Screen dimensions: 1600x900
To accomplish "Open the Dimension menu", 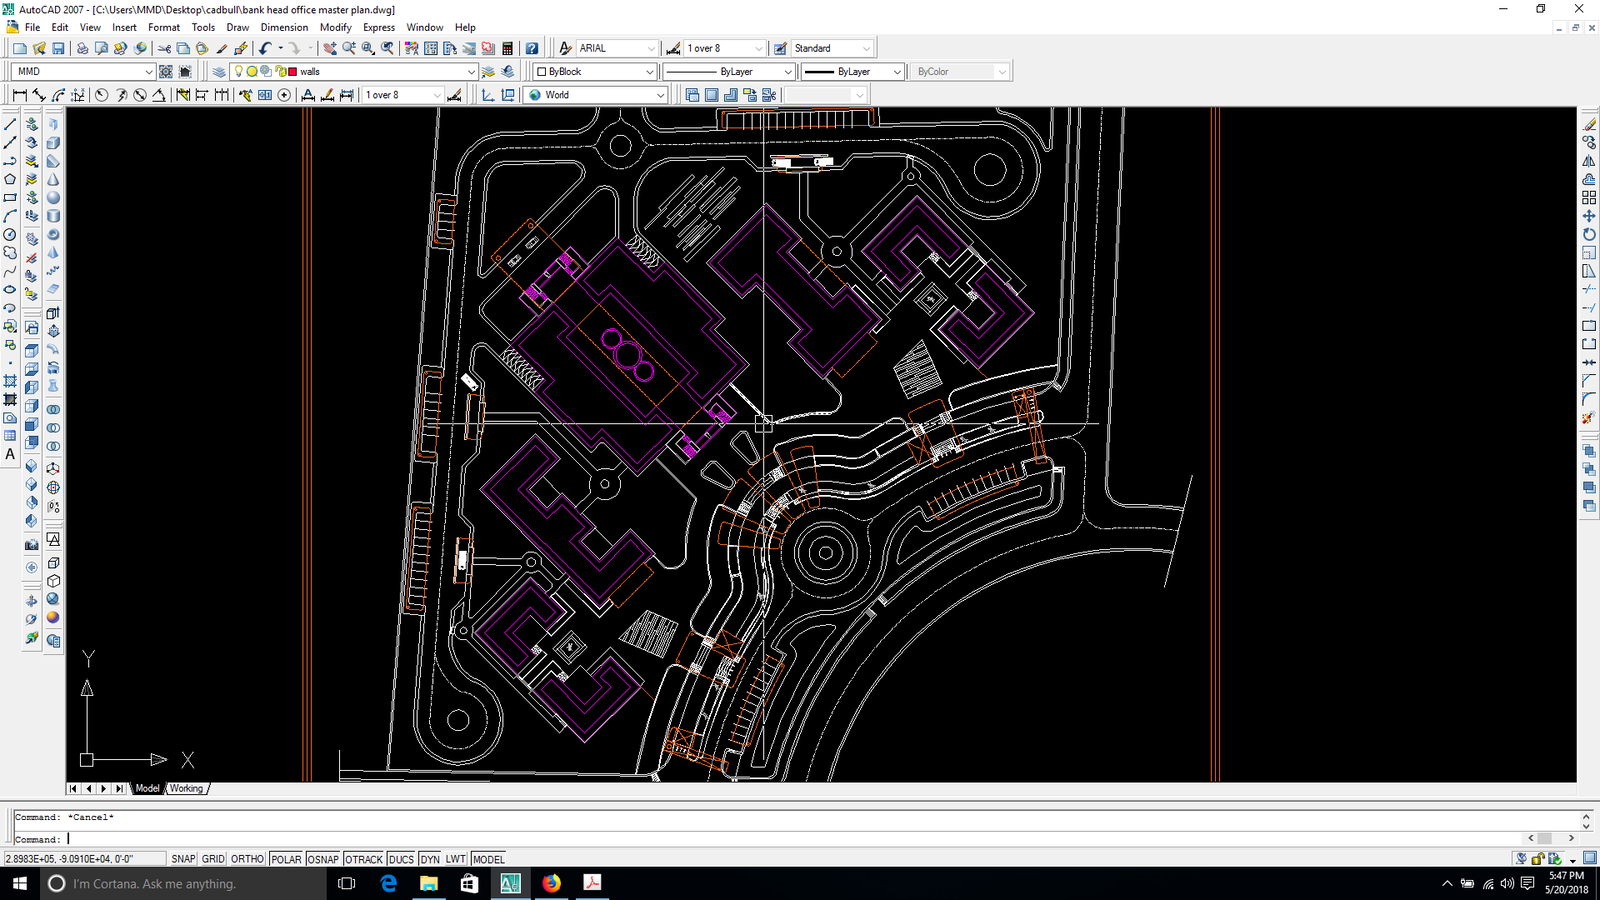I will click(284, 27).
